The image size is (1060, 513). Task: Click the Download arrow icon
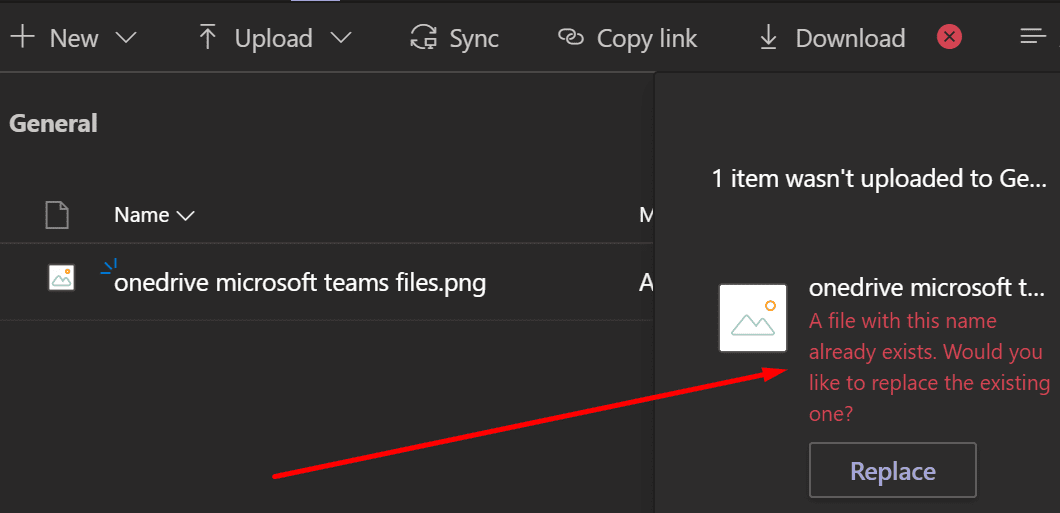pos(769,38)
